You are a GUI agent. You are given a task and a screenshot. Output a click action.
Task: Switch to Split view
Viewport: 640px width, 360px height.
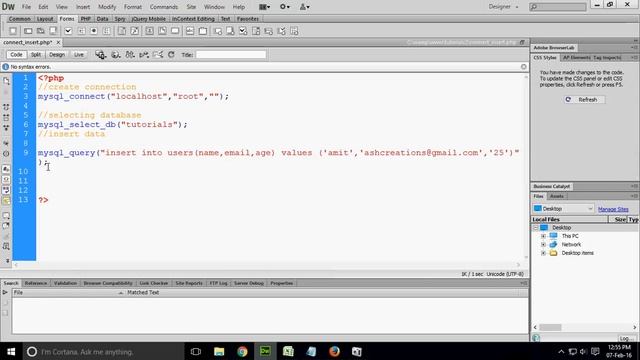click(36, 54)
